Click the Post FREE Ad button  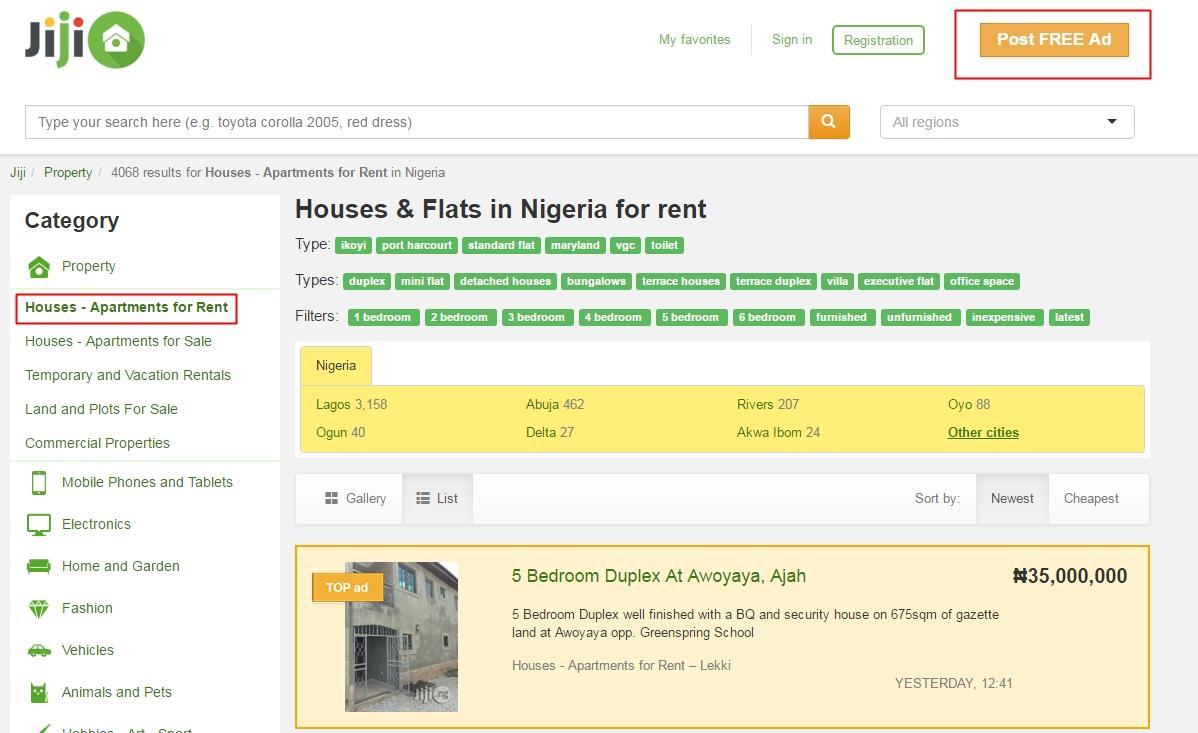click(x=1054, y=40)
